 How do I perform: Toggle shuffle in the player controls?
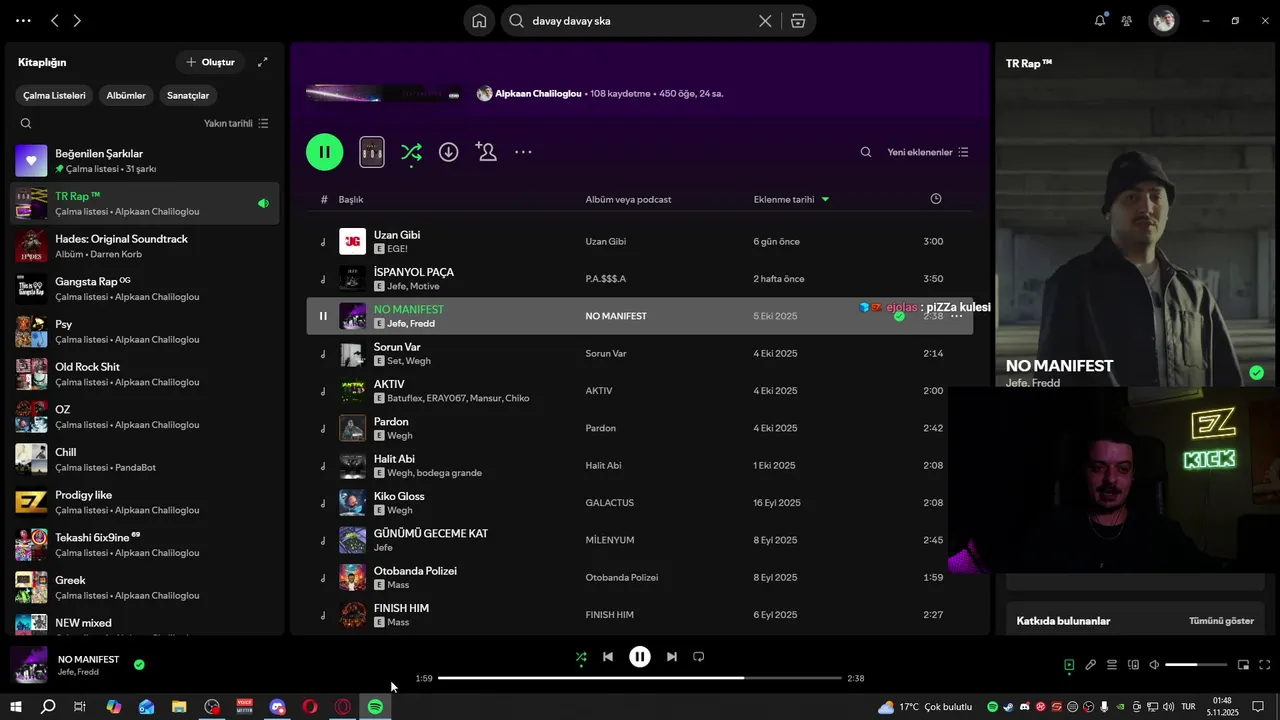(x=581, y=657)
